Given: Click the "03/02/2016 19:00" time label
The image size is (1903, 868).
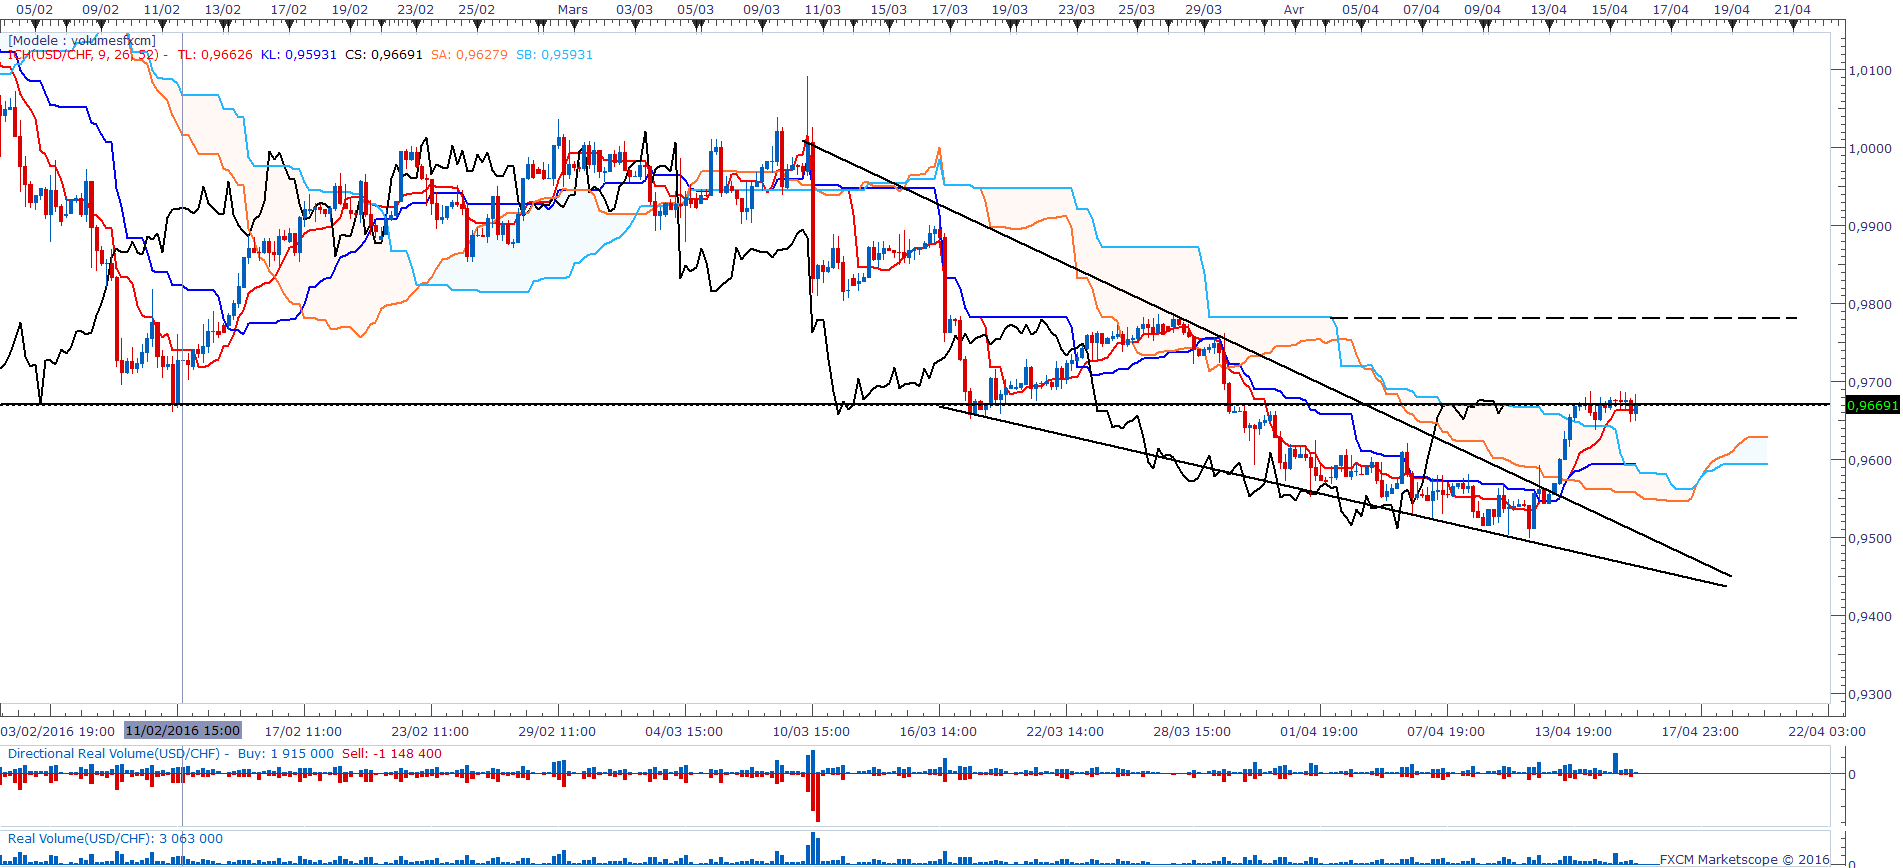Looking at the screenshot, I should (58, 732).
